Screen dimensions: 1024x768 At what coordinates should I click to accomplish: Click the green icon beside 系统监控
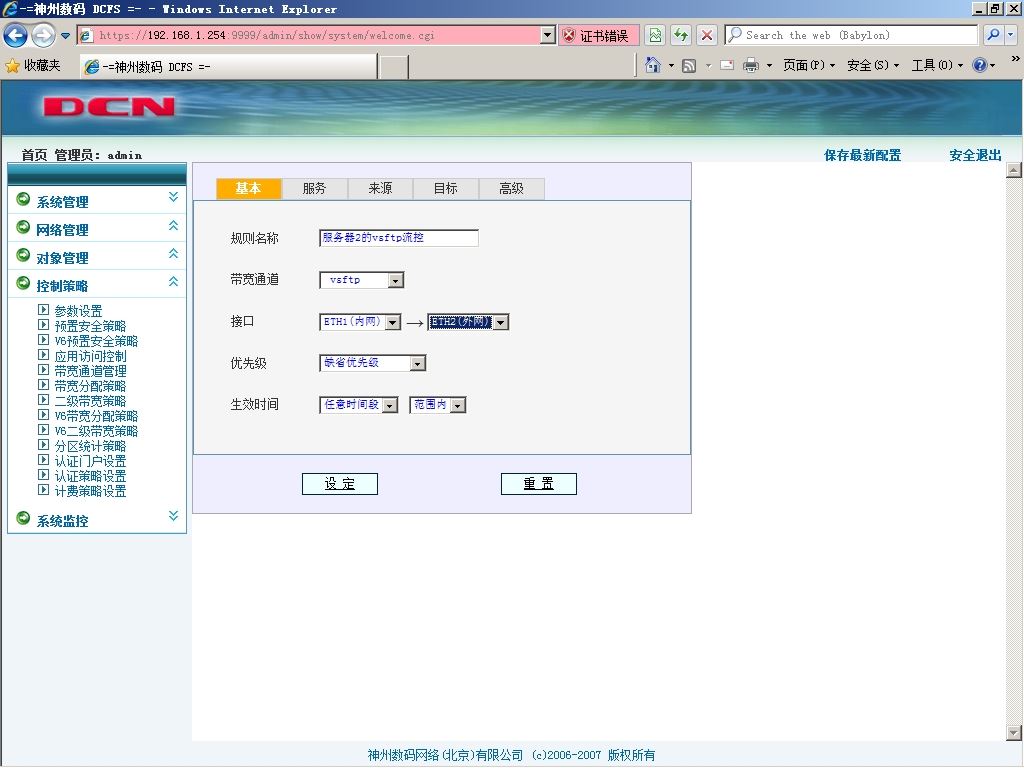24,518
